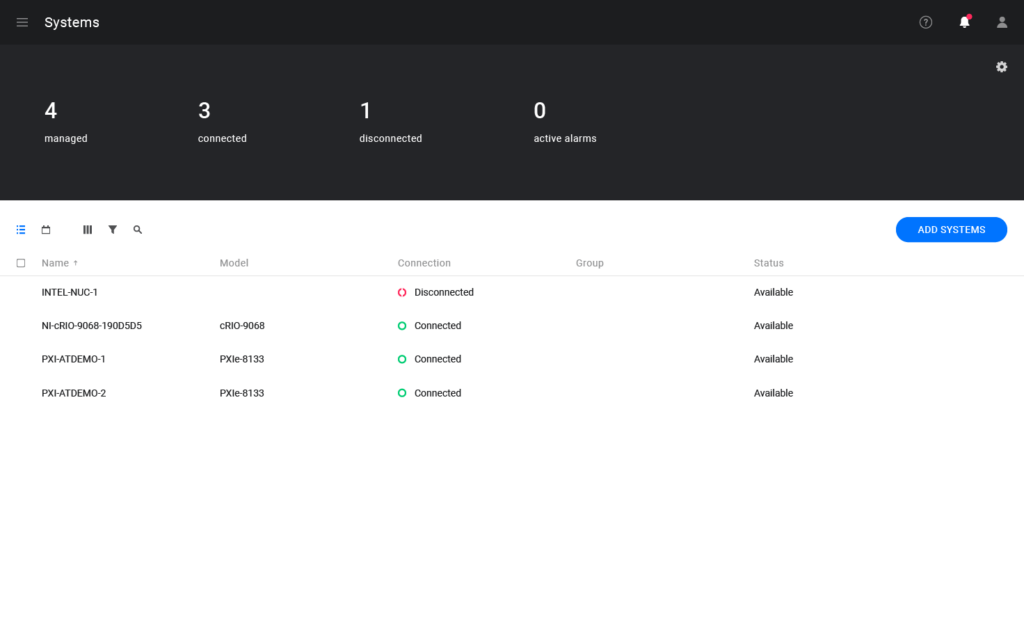Viewport: 1024px width, 640px height.
Task: Switch to calendar view icon
Action: click(x=46, y=229)
